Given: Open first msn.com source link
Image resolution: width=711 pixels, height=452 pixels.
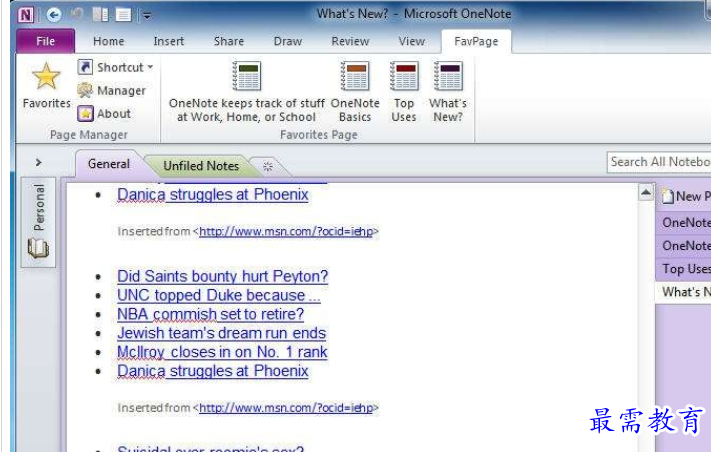Looking at the screenshot, I should point(286,232).
